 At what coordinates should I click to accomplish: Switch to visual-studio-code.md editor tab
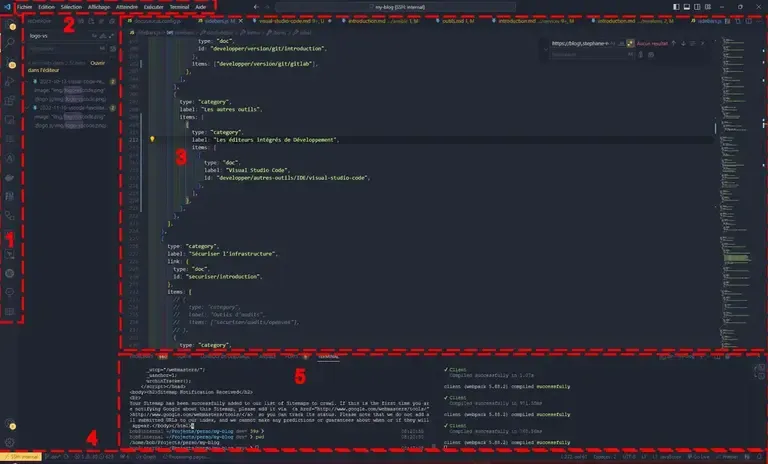[291, 21]
